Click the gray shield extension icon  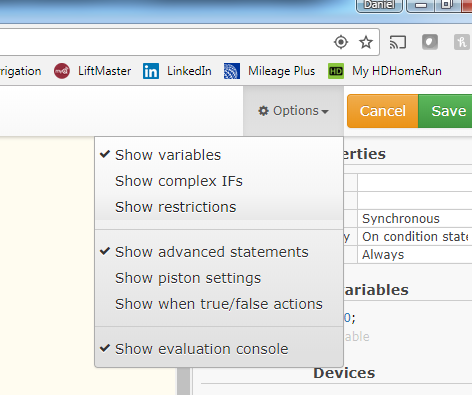430,42
